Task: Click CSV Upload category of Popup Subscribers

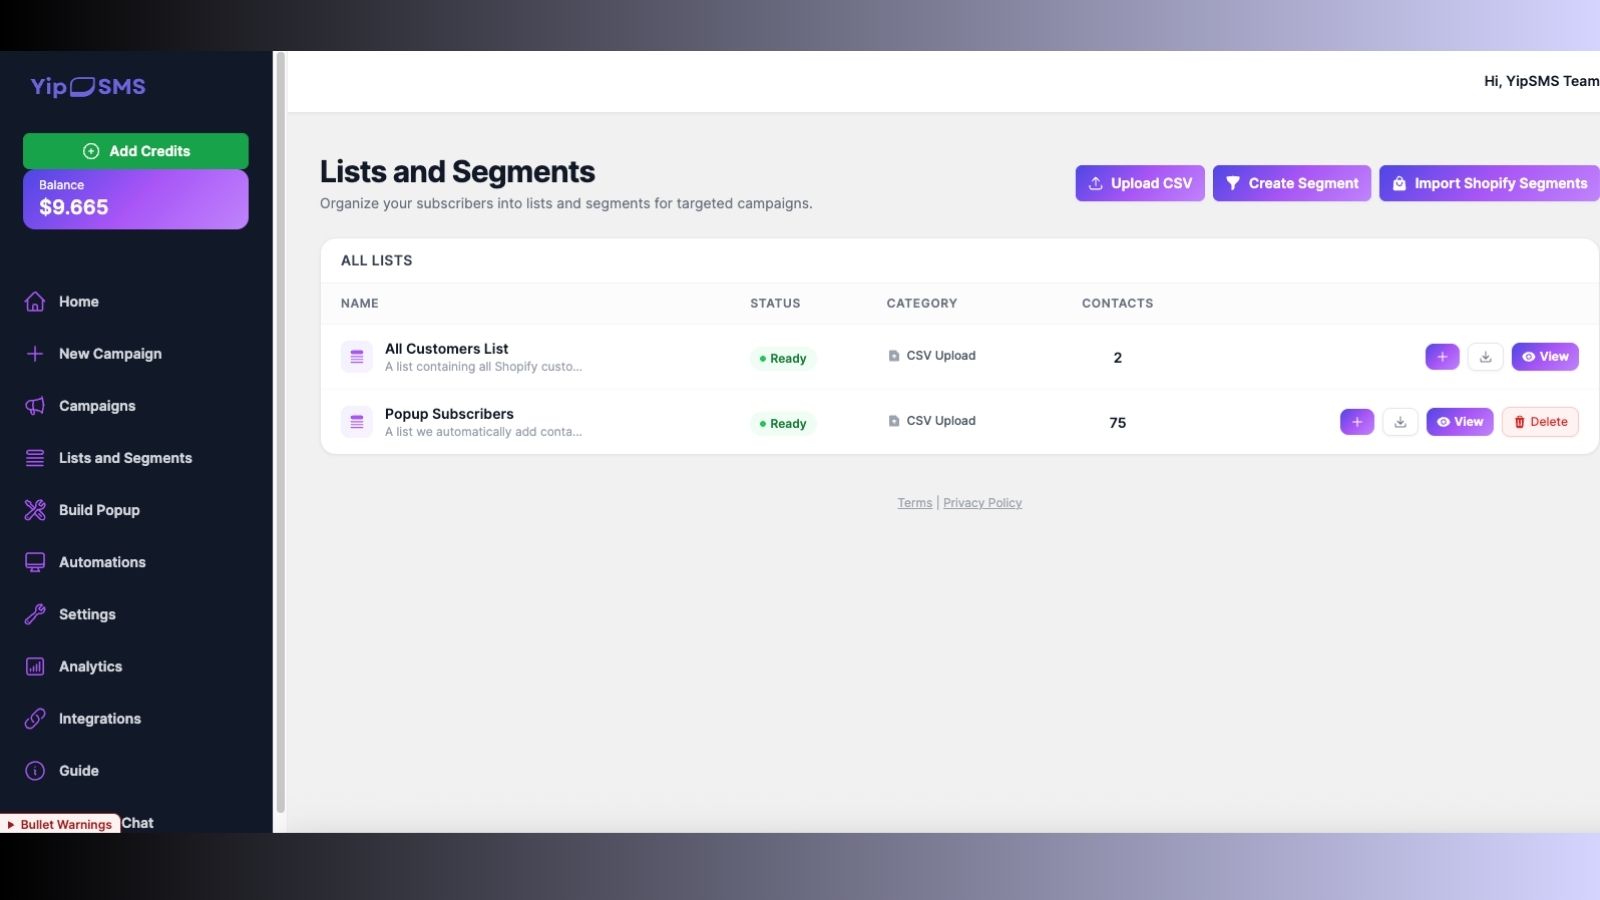Action: 932,421
